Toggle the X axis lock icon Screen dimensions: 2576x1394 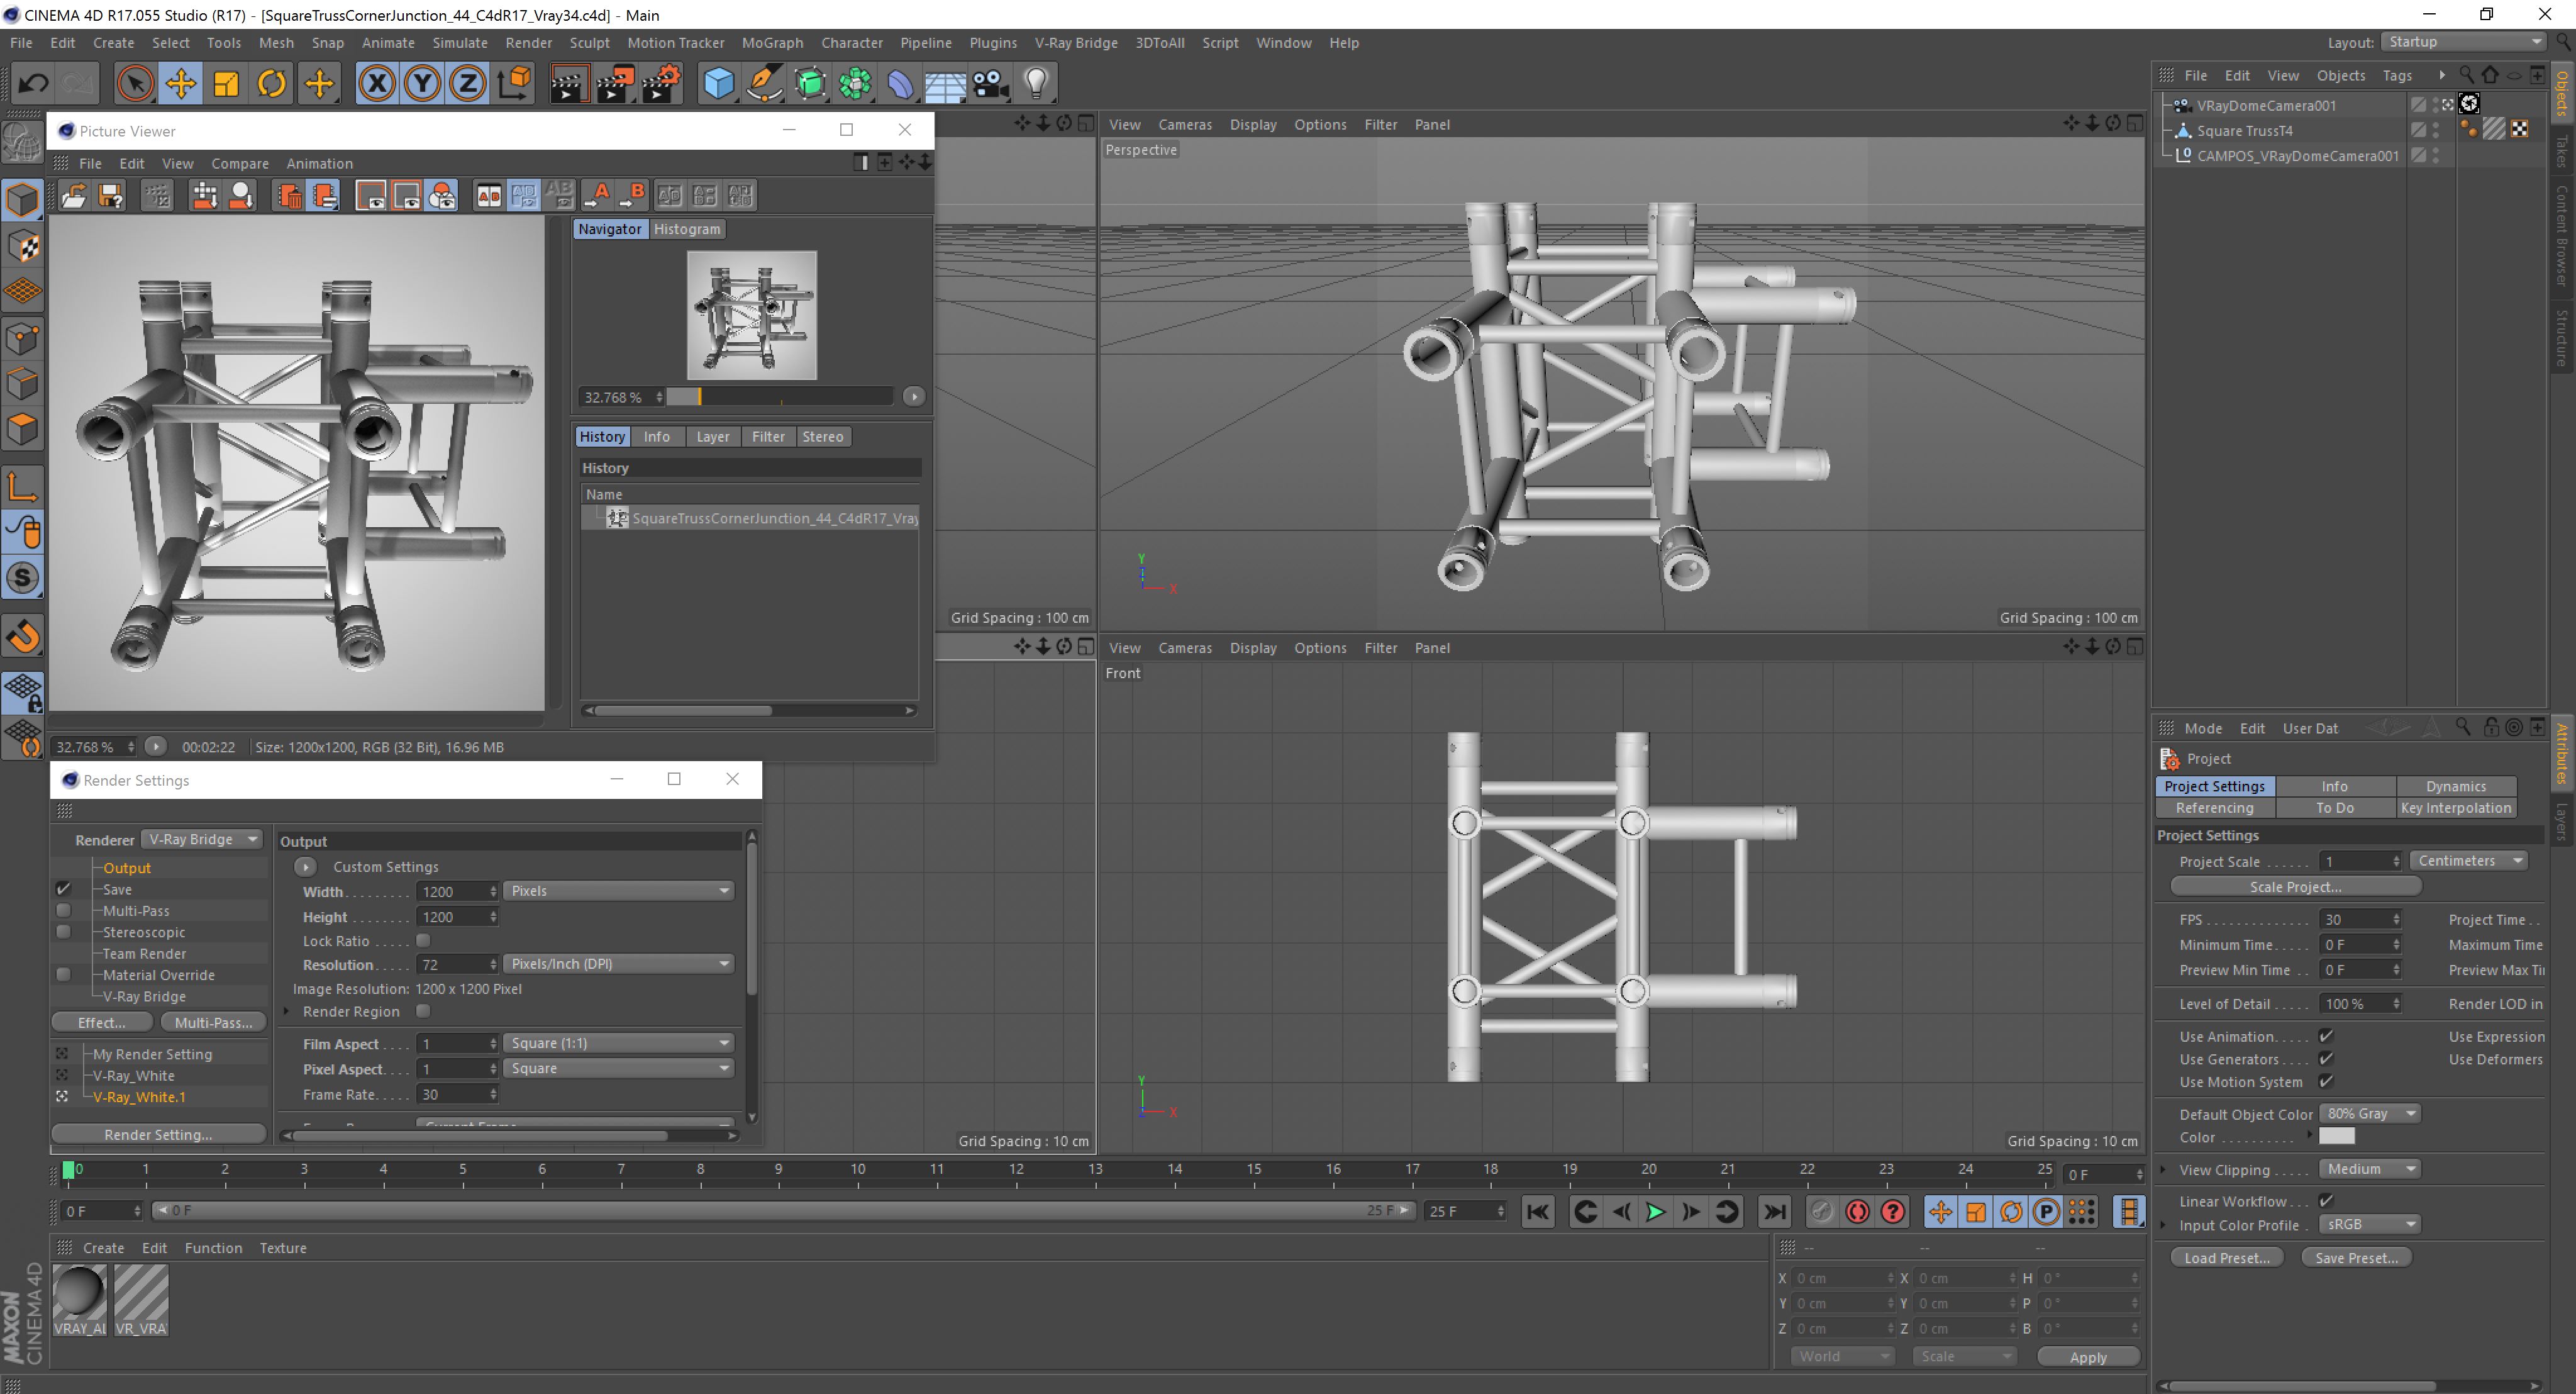(x=376, y=83)
